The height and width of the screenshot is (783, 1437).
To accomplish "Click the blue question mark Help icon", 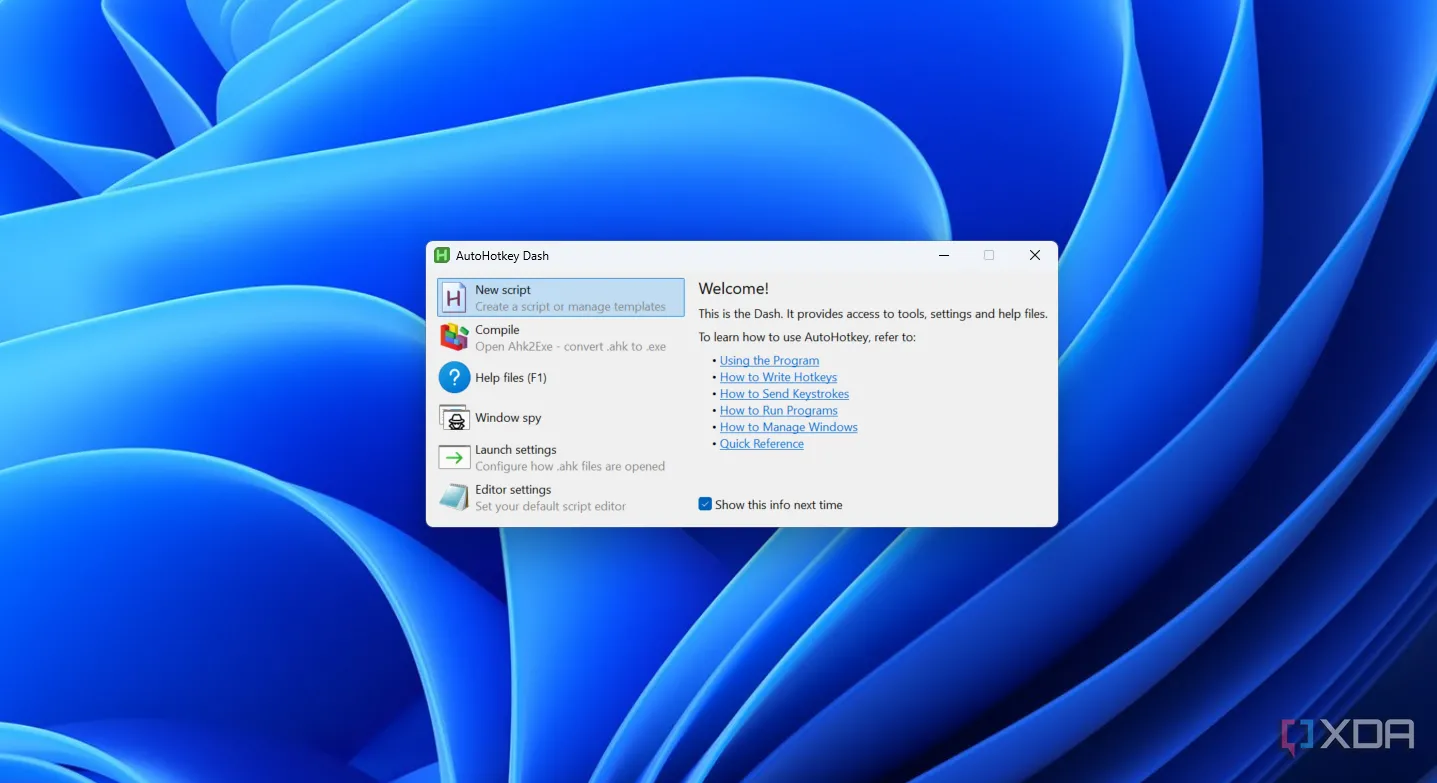I will tap(455, 378).
